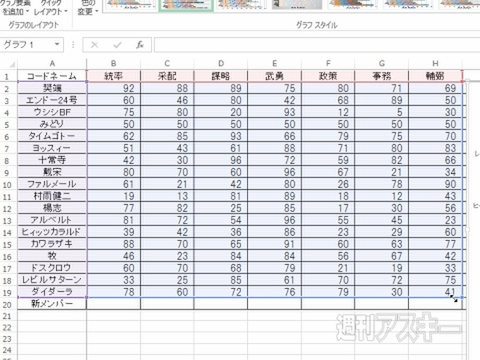Select column G header
480x360 pixels.
(x=382, y=63)
